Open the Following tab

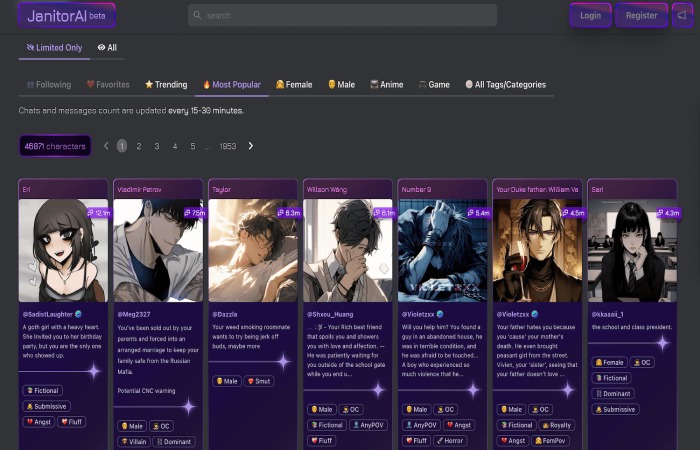pos(49,84)
